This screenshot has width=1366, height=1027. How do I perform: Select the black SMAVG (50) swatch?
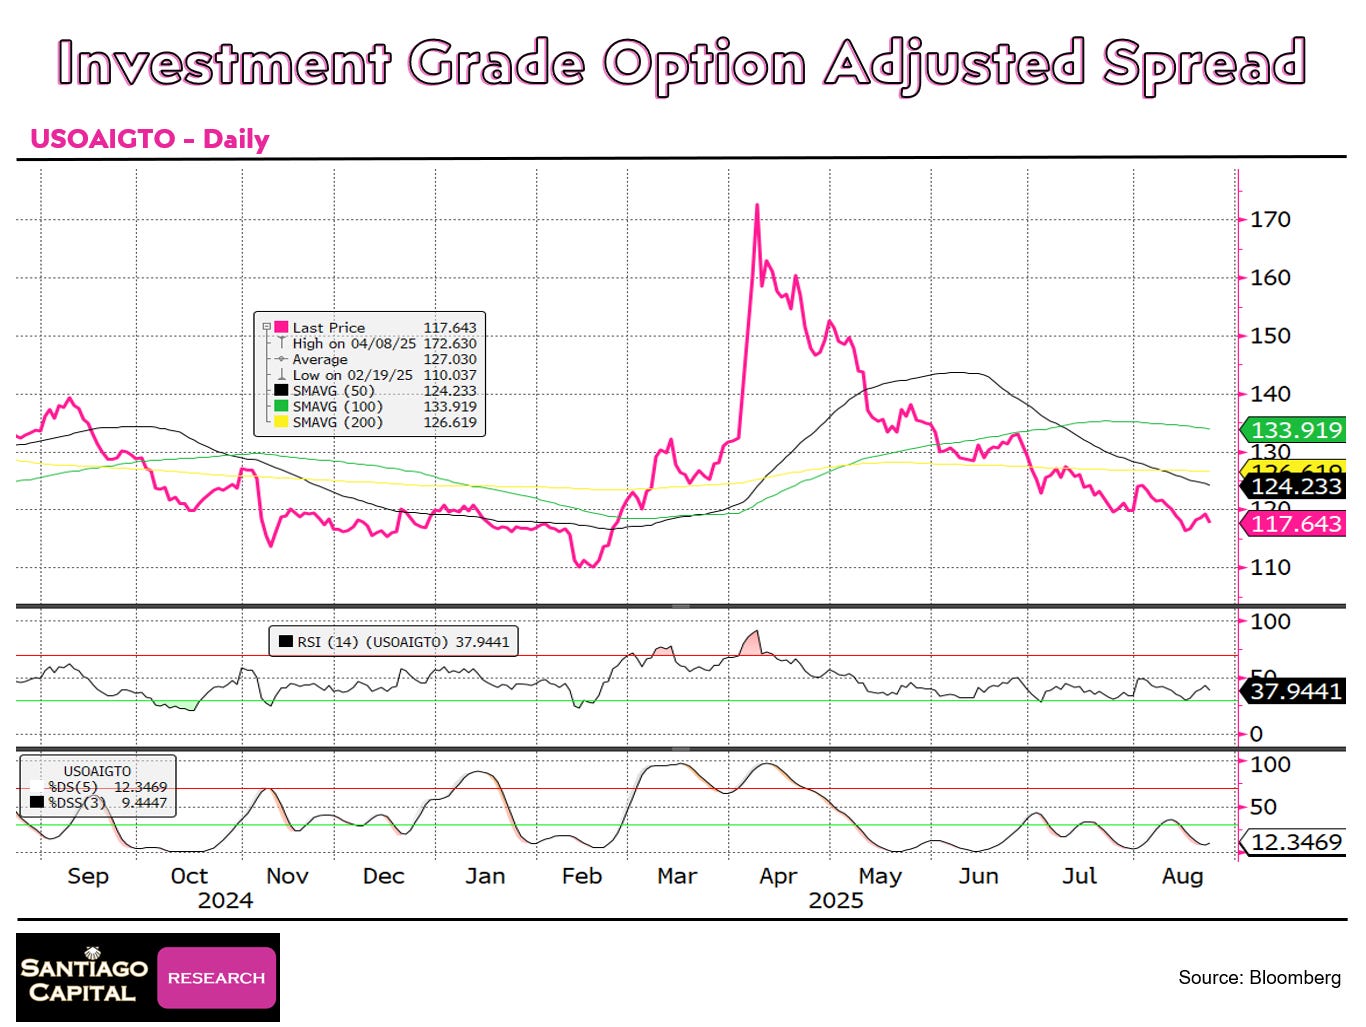click(x=280, y=390)
